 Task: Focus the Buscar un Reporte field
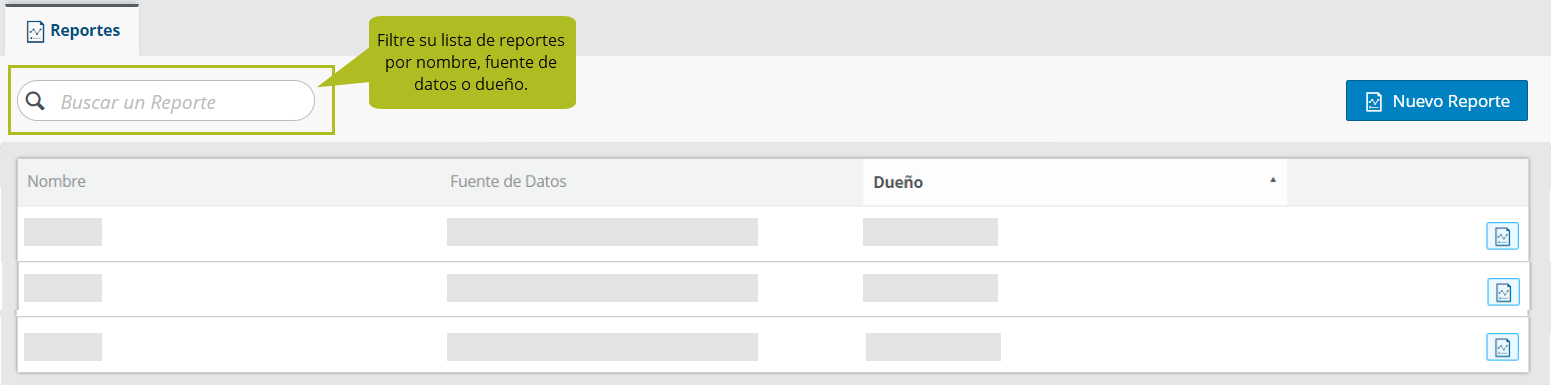point(166,101)
